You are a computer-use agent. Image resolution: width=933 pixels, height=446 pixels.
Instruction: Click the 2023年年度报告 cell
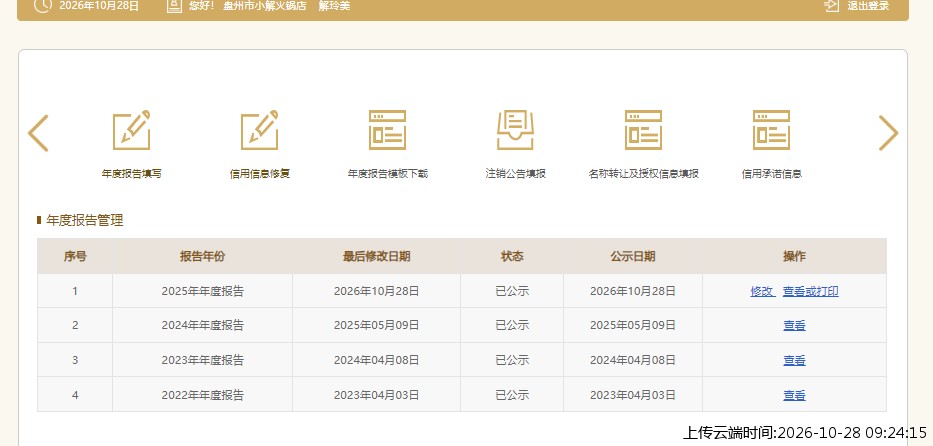point(202,360)
